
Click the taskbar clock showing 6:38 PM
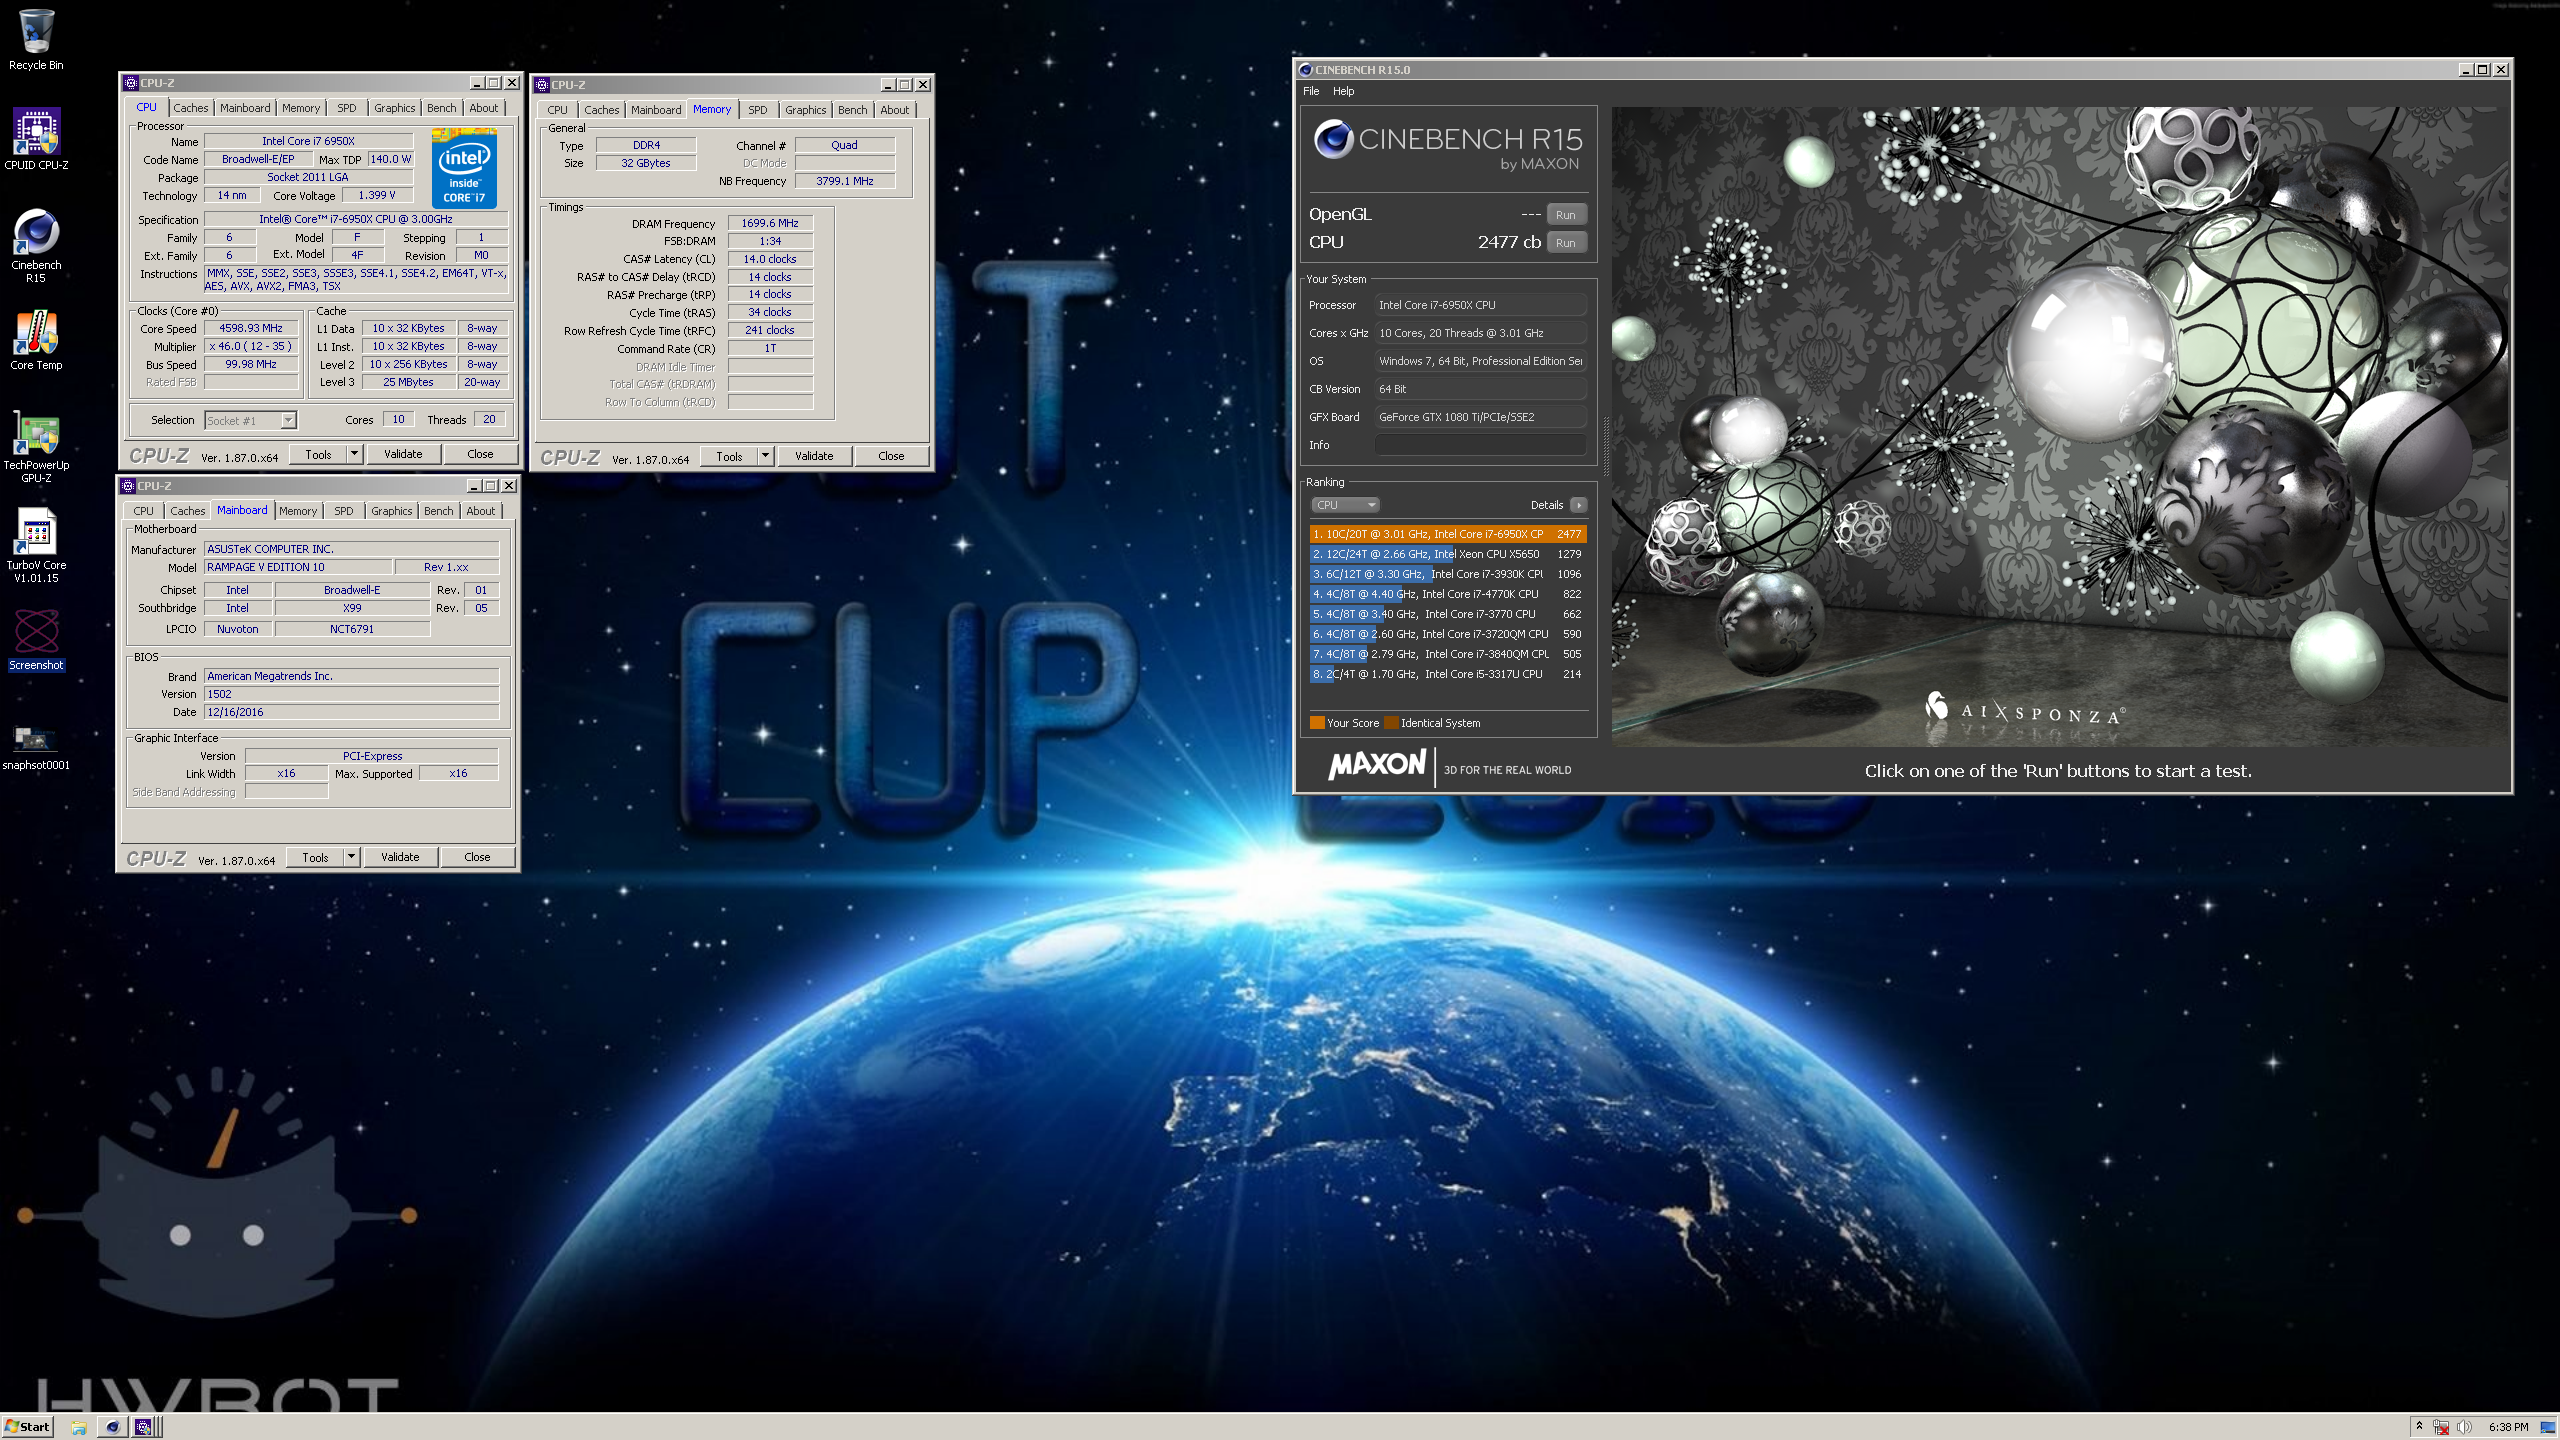(2508, 1427)
